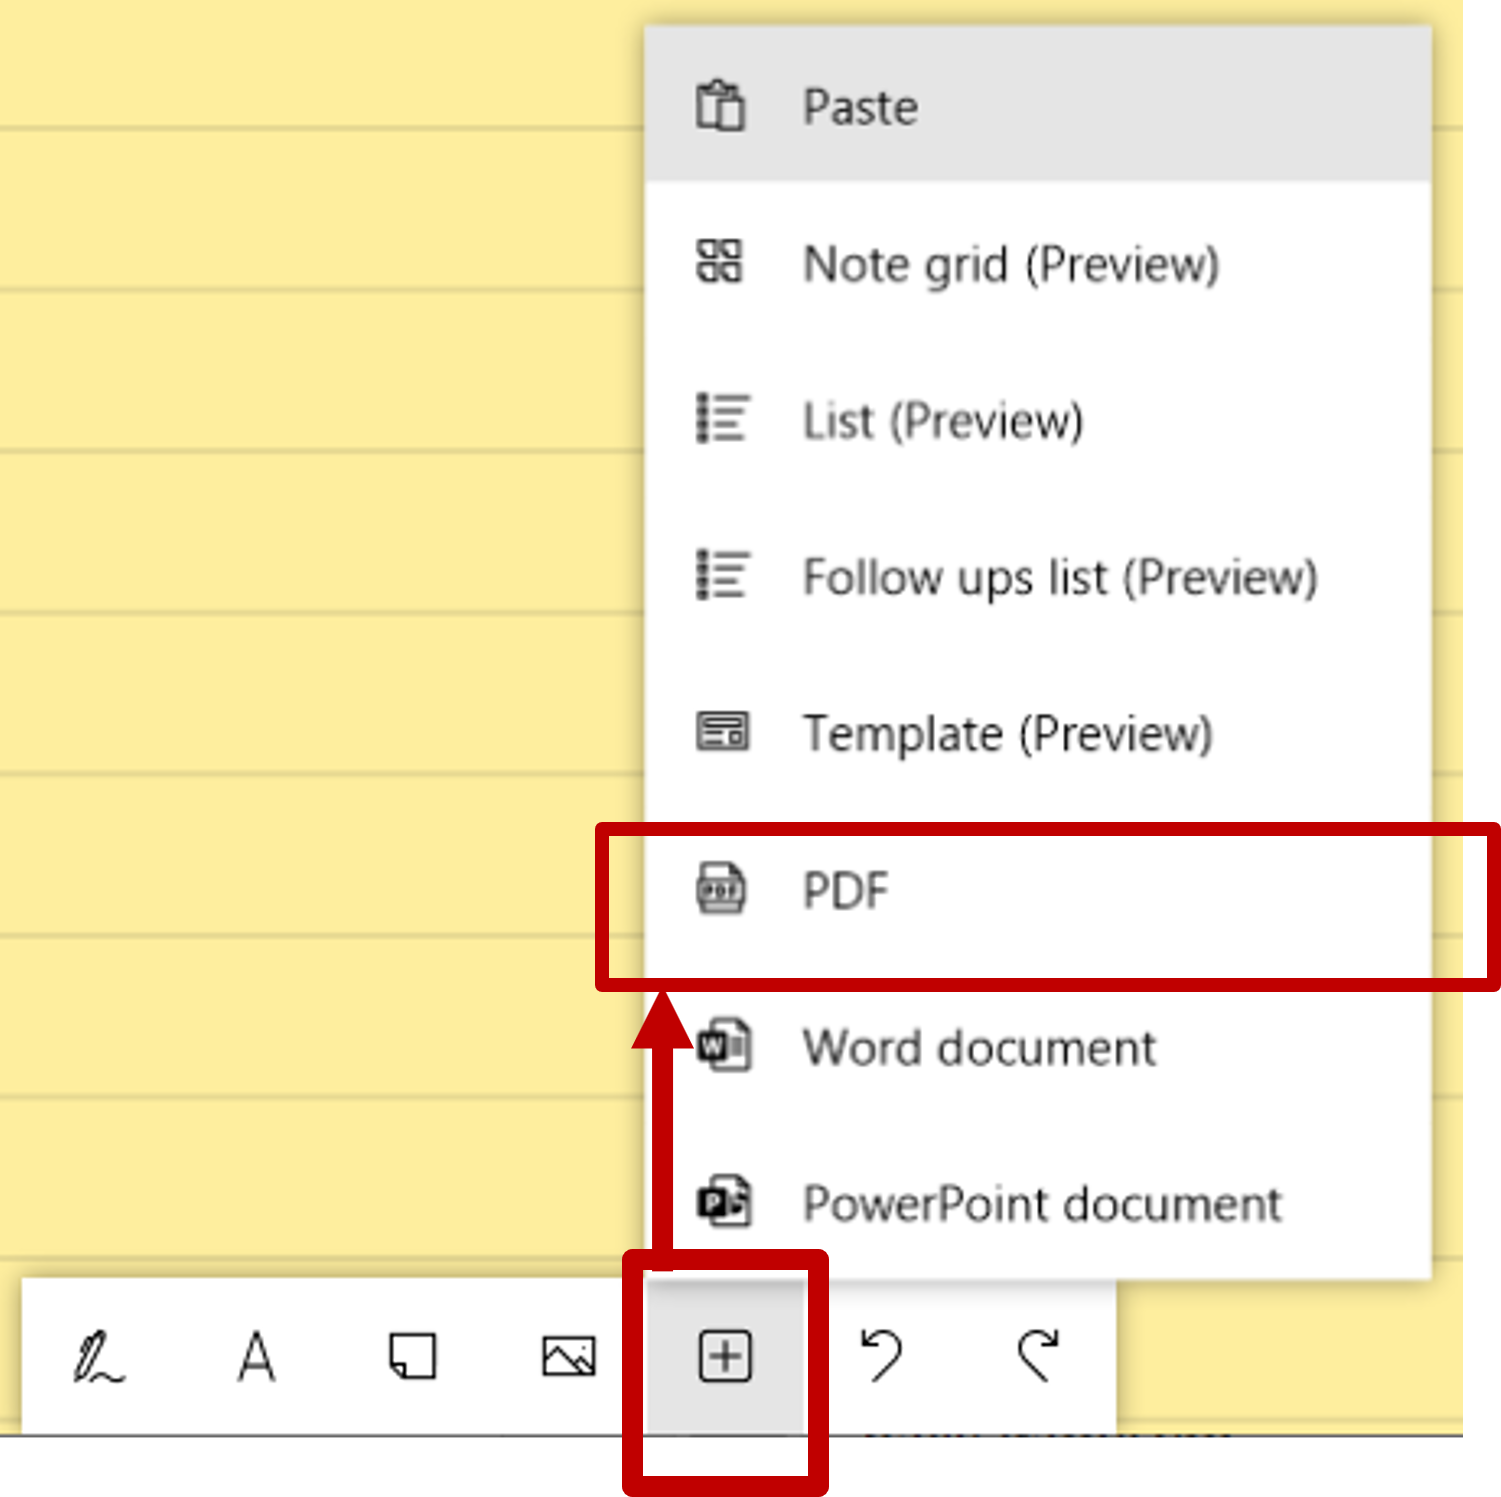
Task: Click the grid icon beside Note grid
Action: [720, 262]
